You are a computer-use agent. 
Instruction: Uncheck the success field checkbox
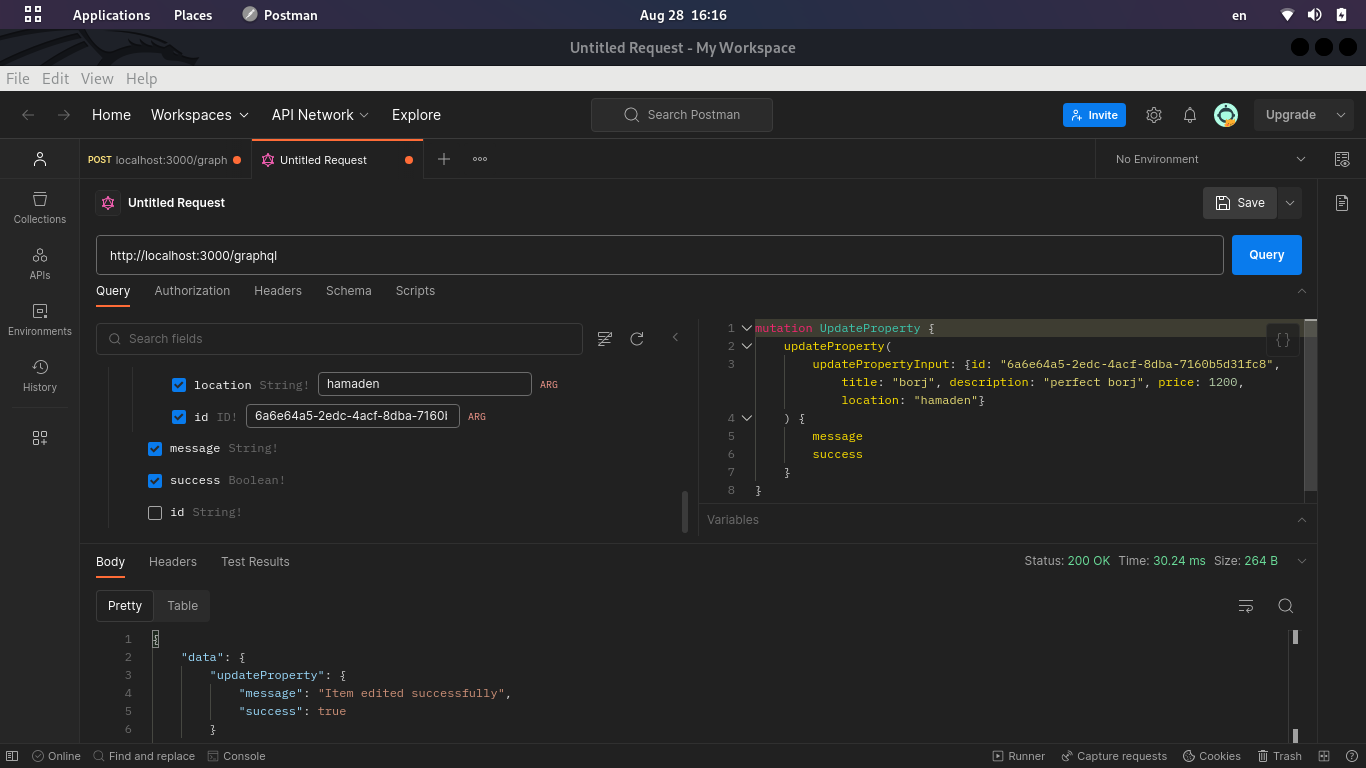(155, 481)
